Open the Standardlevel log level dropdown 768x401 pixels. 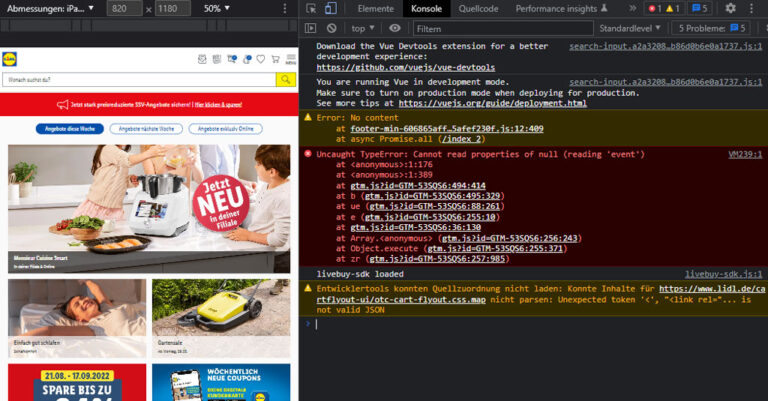[x=630, y=28]
